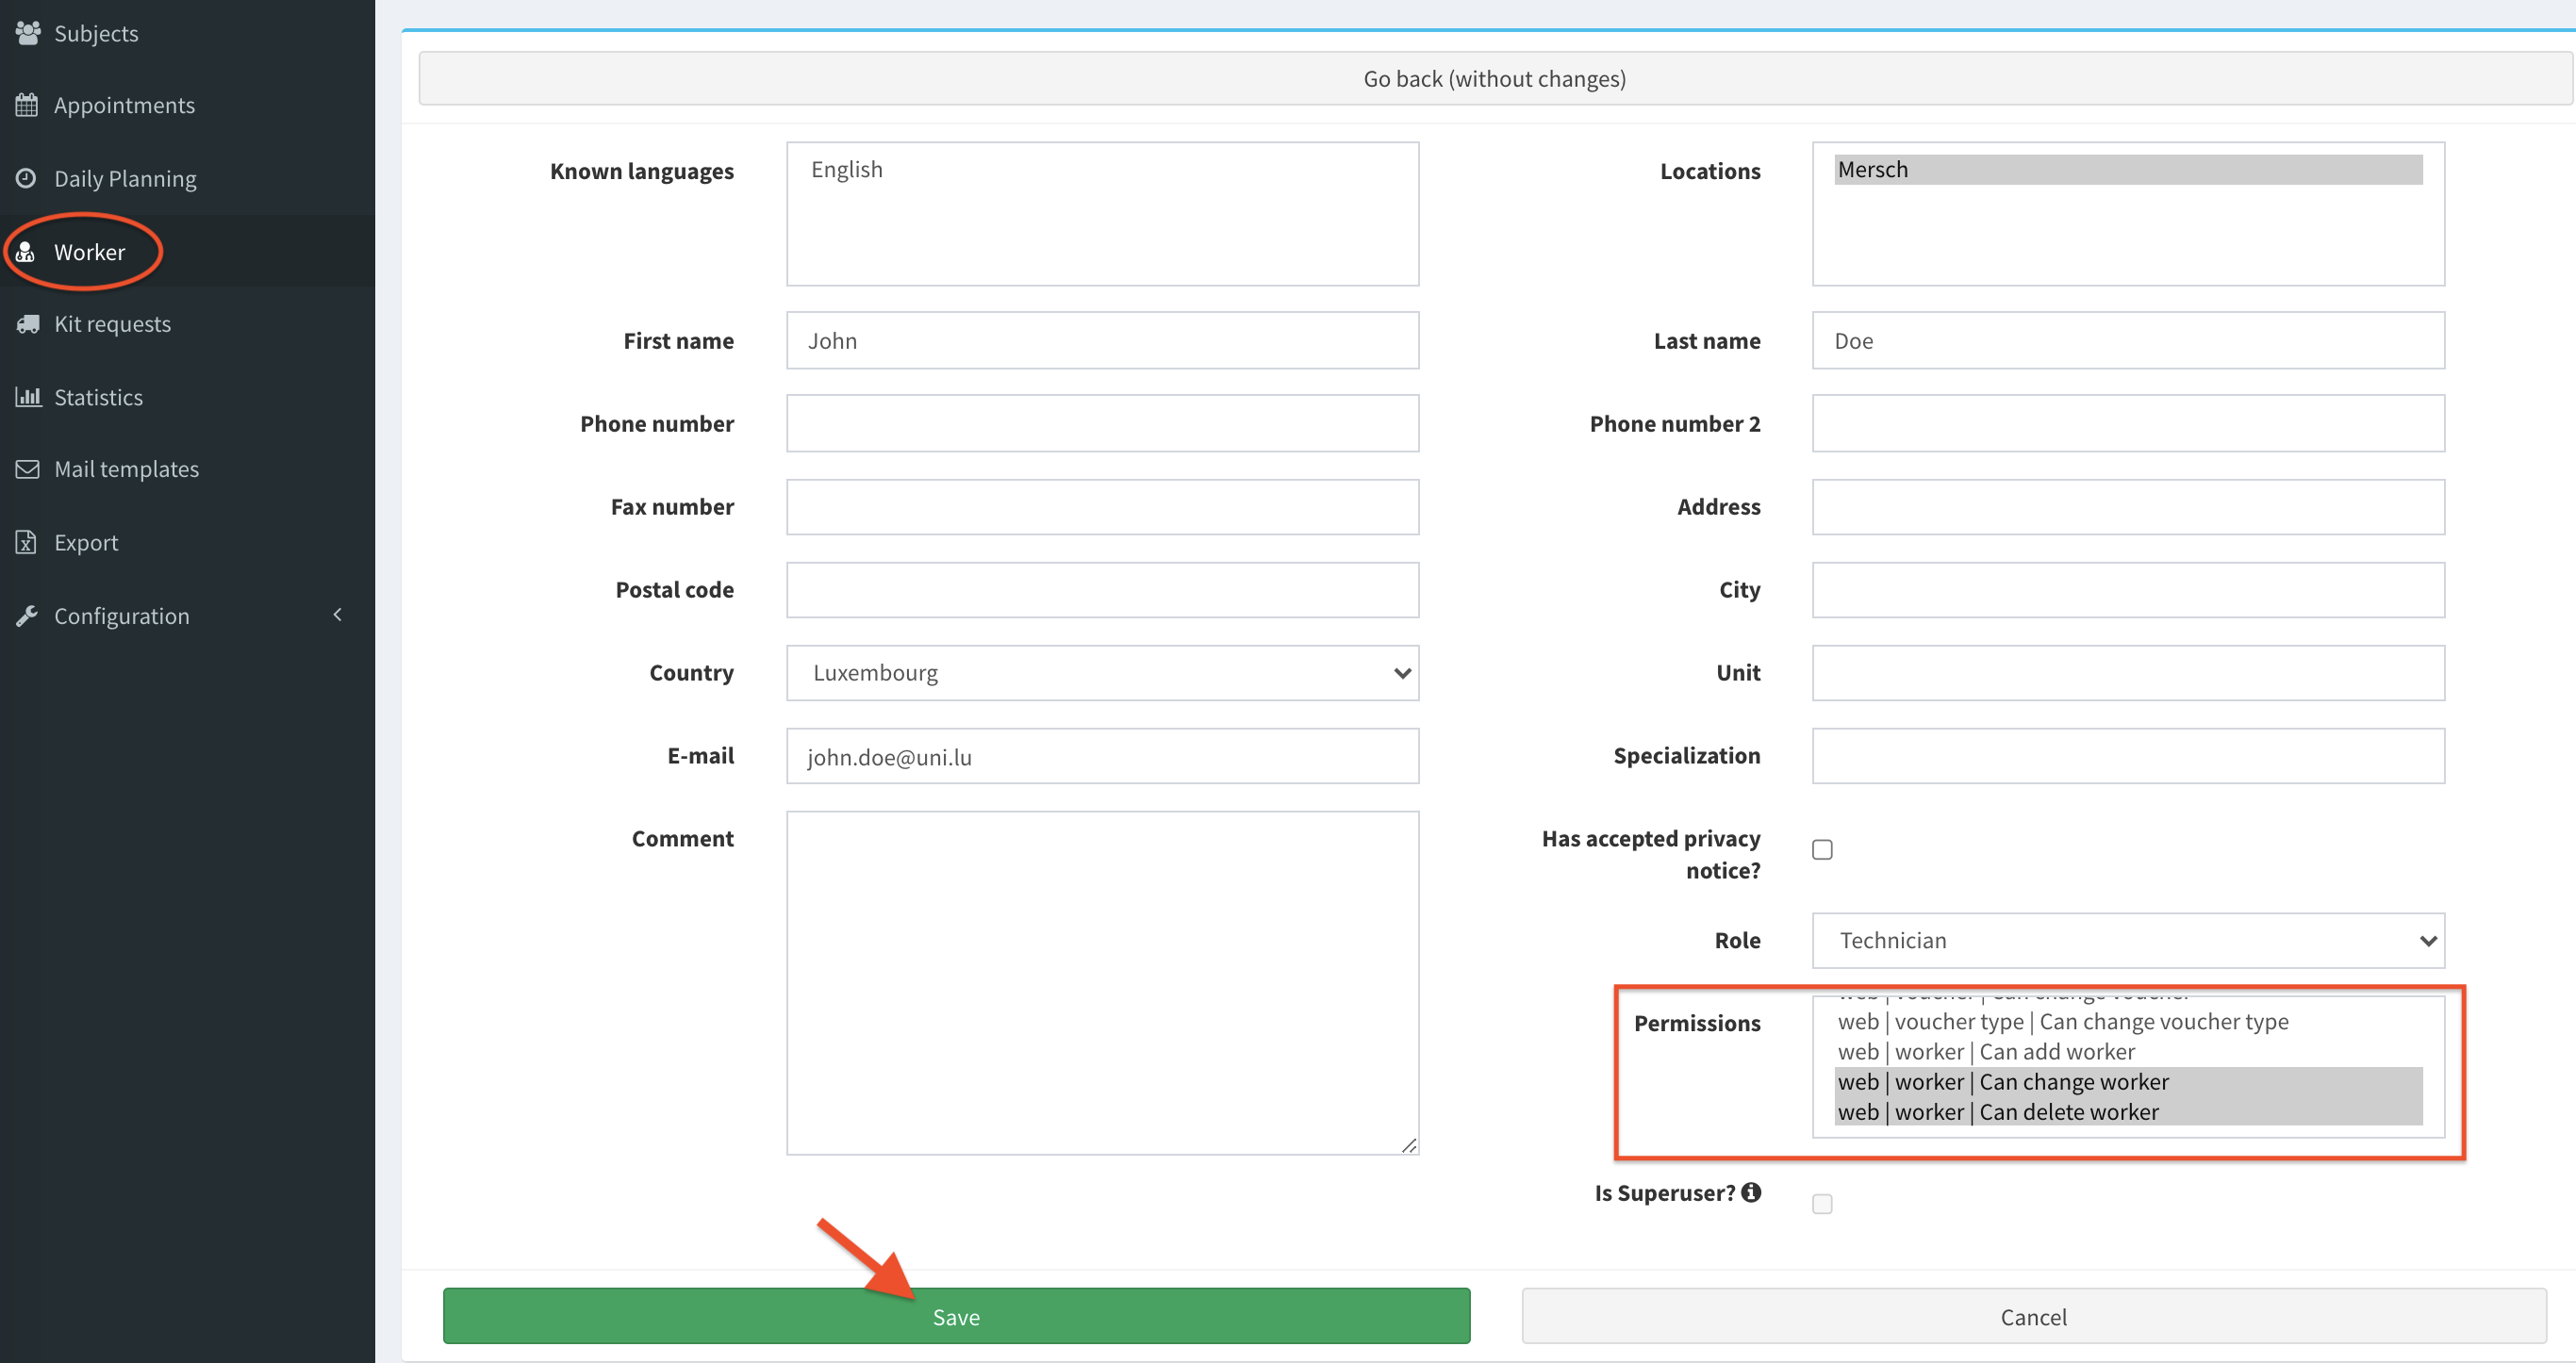The image size is (2576, 1363).
Task: Open the Worker menu item
Action: pyautogui.click(x=89, y=252)
